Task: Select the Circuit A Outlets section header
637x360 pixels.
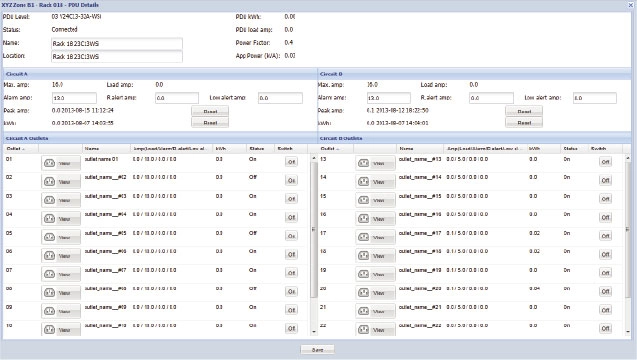Action: point(160,138)
